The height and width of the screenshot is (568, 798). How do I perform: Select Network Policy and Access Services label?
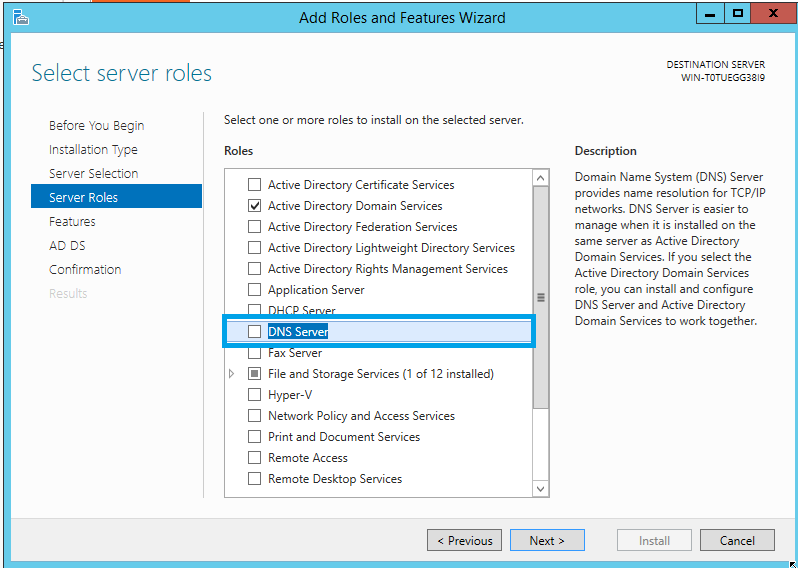tap(361, 416)
